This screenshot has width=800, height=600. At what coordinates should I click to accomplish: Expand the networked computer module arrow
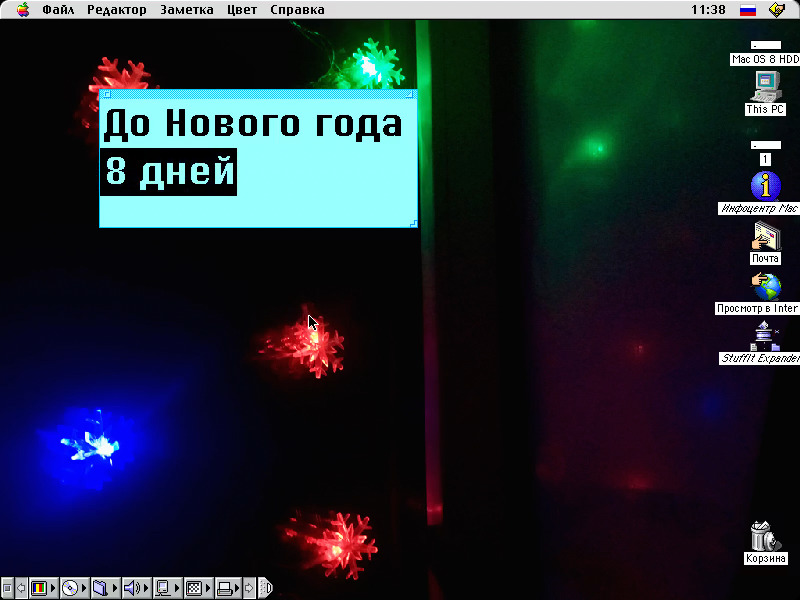pos(178,589)
